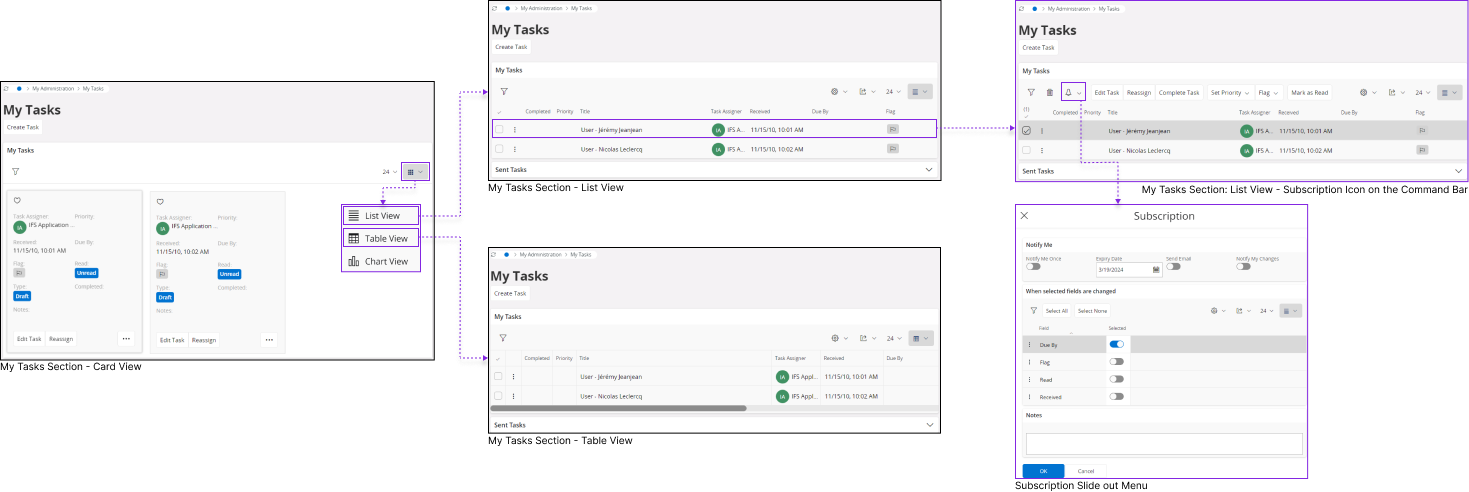Choose Chart View from the view menu
The width and height of the screenshot is (1469, 492).
pyautogui.click(x=380, y=262)
